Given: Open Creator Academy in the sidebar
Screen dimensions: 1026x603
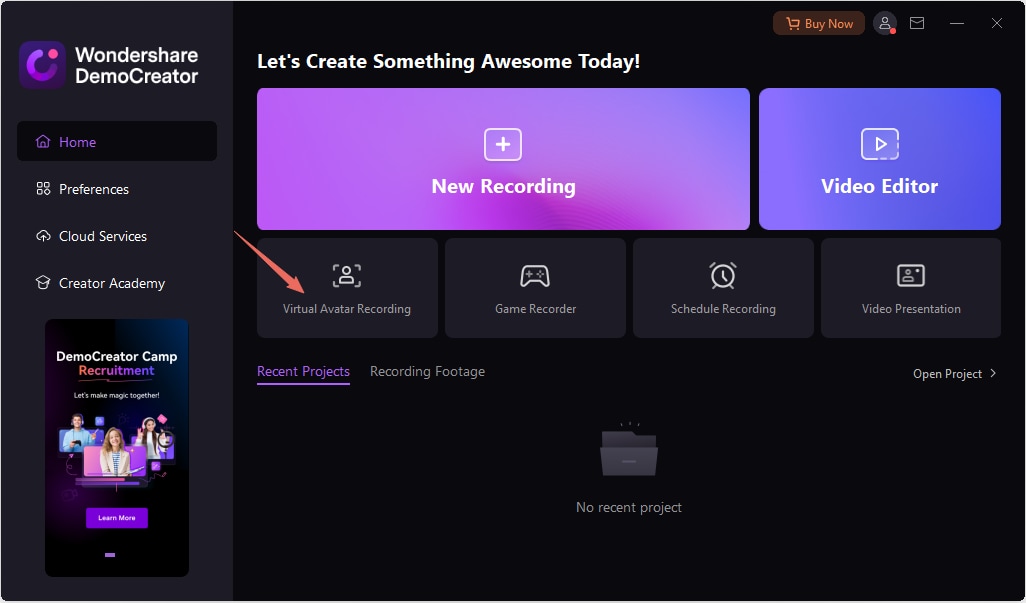Looking at the screenshot, I should [116, 283].
